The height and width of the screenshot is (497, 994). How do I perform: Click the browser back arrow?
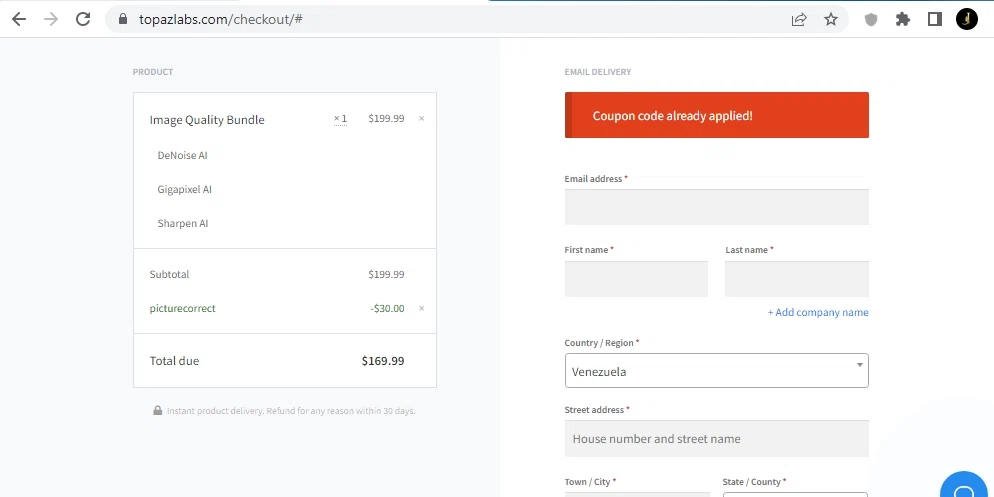[x=19, y=19]
